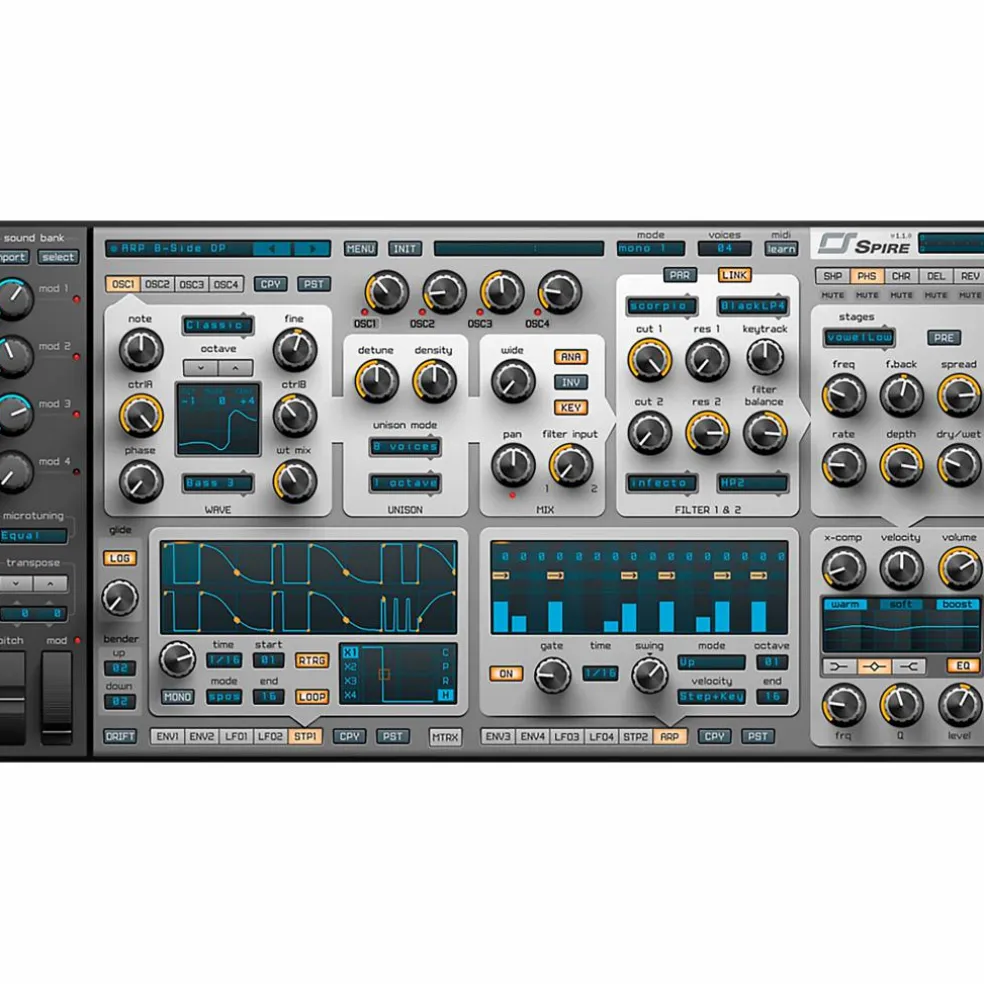This screenshot has width=984, height=984.
Task: Click the transpose down arrow
Action: (16, 584)
